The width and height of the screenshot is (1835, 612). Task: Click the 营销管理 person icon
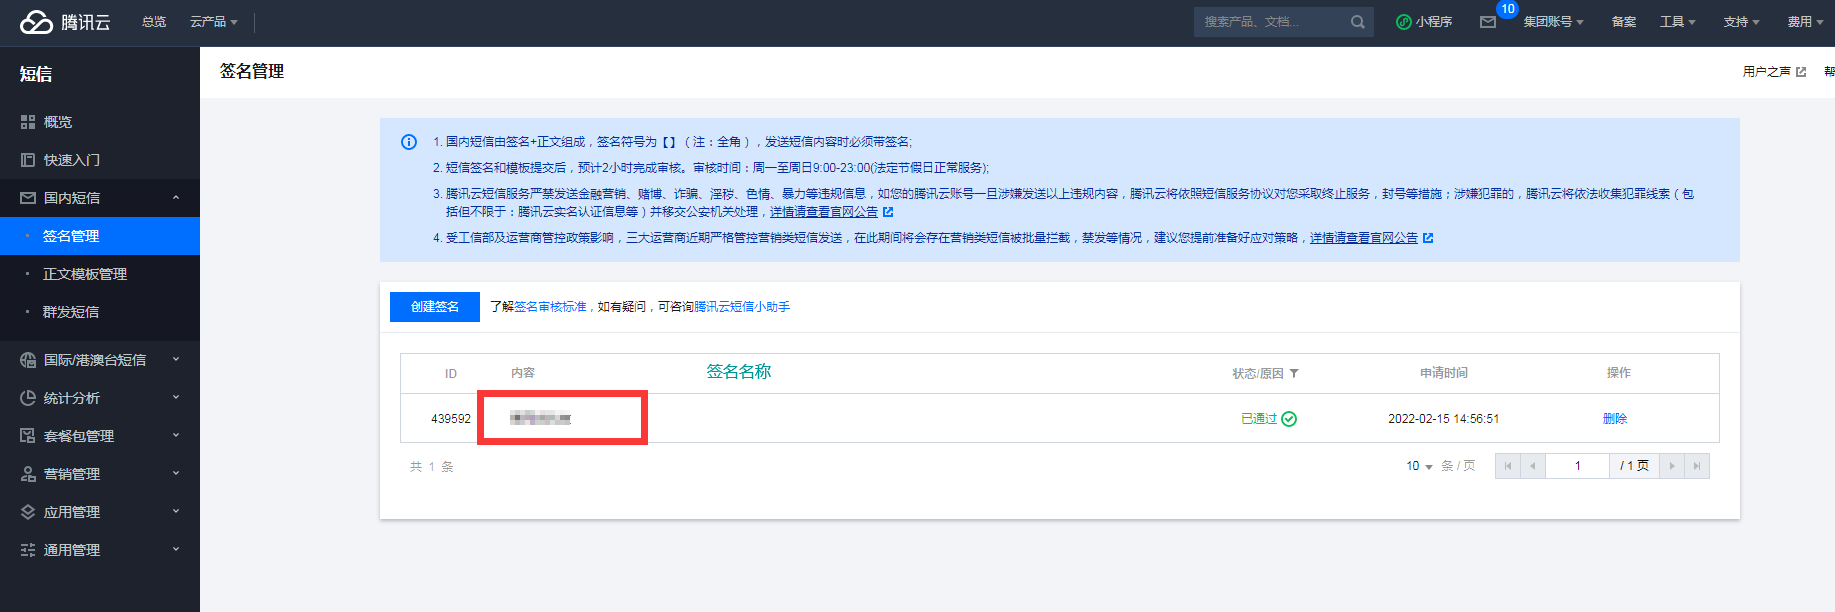point(28,474)
